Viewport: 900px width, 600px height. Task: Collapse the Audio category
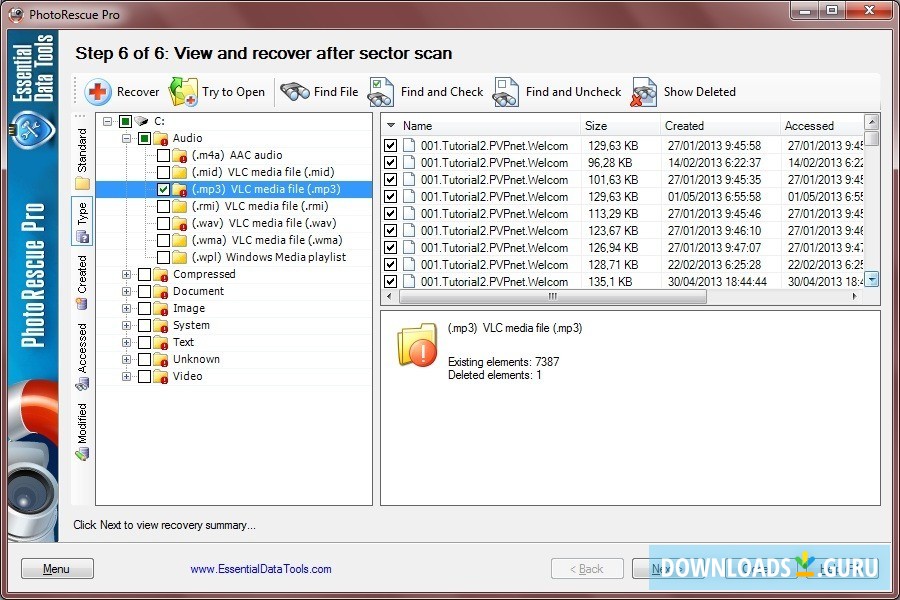tap(124, 137)
